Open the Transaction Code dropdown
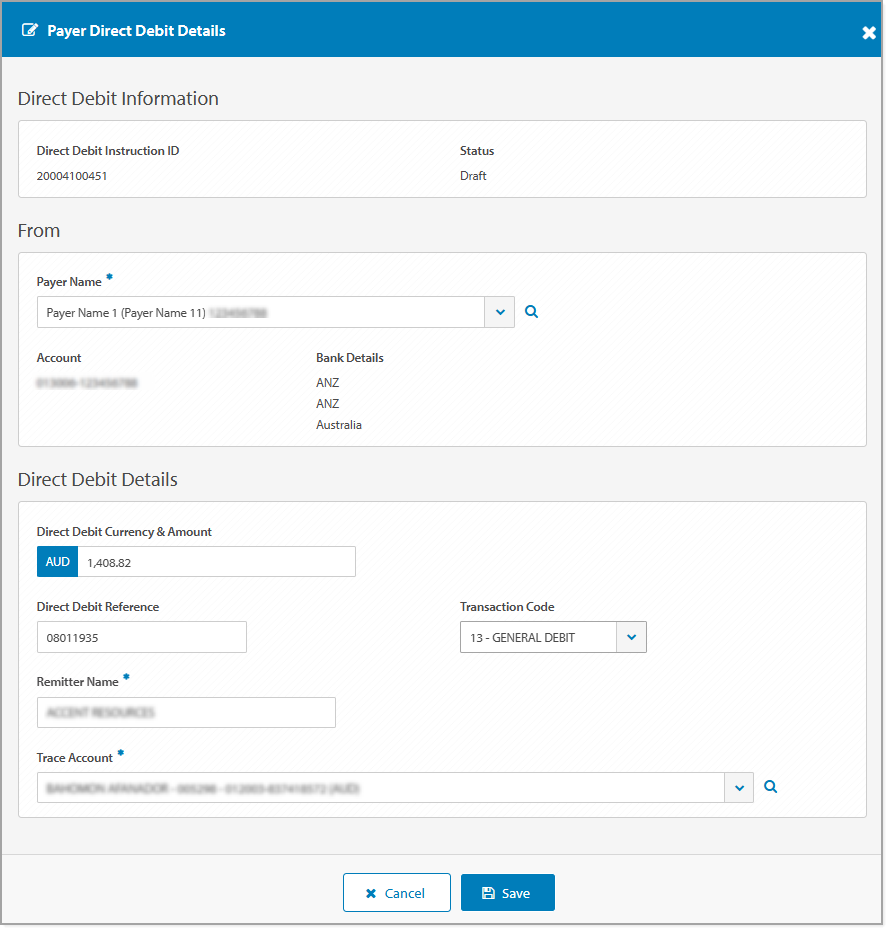Image resolution: width=889 pixels, height=931 pixels. pos(630,637)
